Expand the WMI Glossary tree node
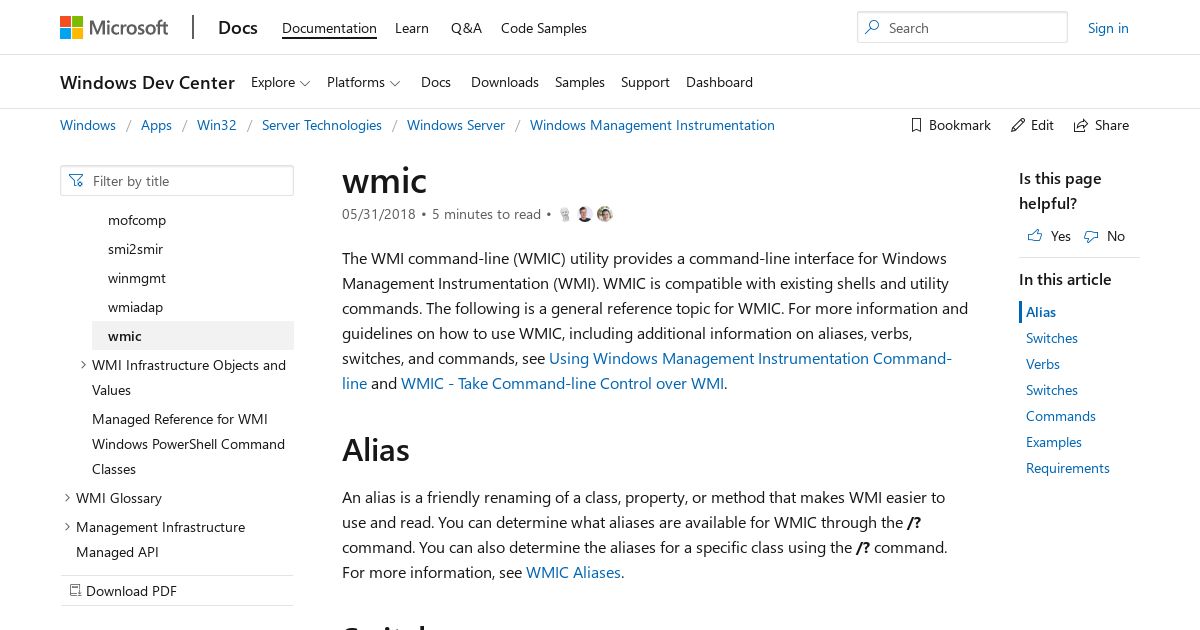 pos(67,498)
